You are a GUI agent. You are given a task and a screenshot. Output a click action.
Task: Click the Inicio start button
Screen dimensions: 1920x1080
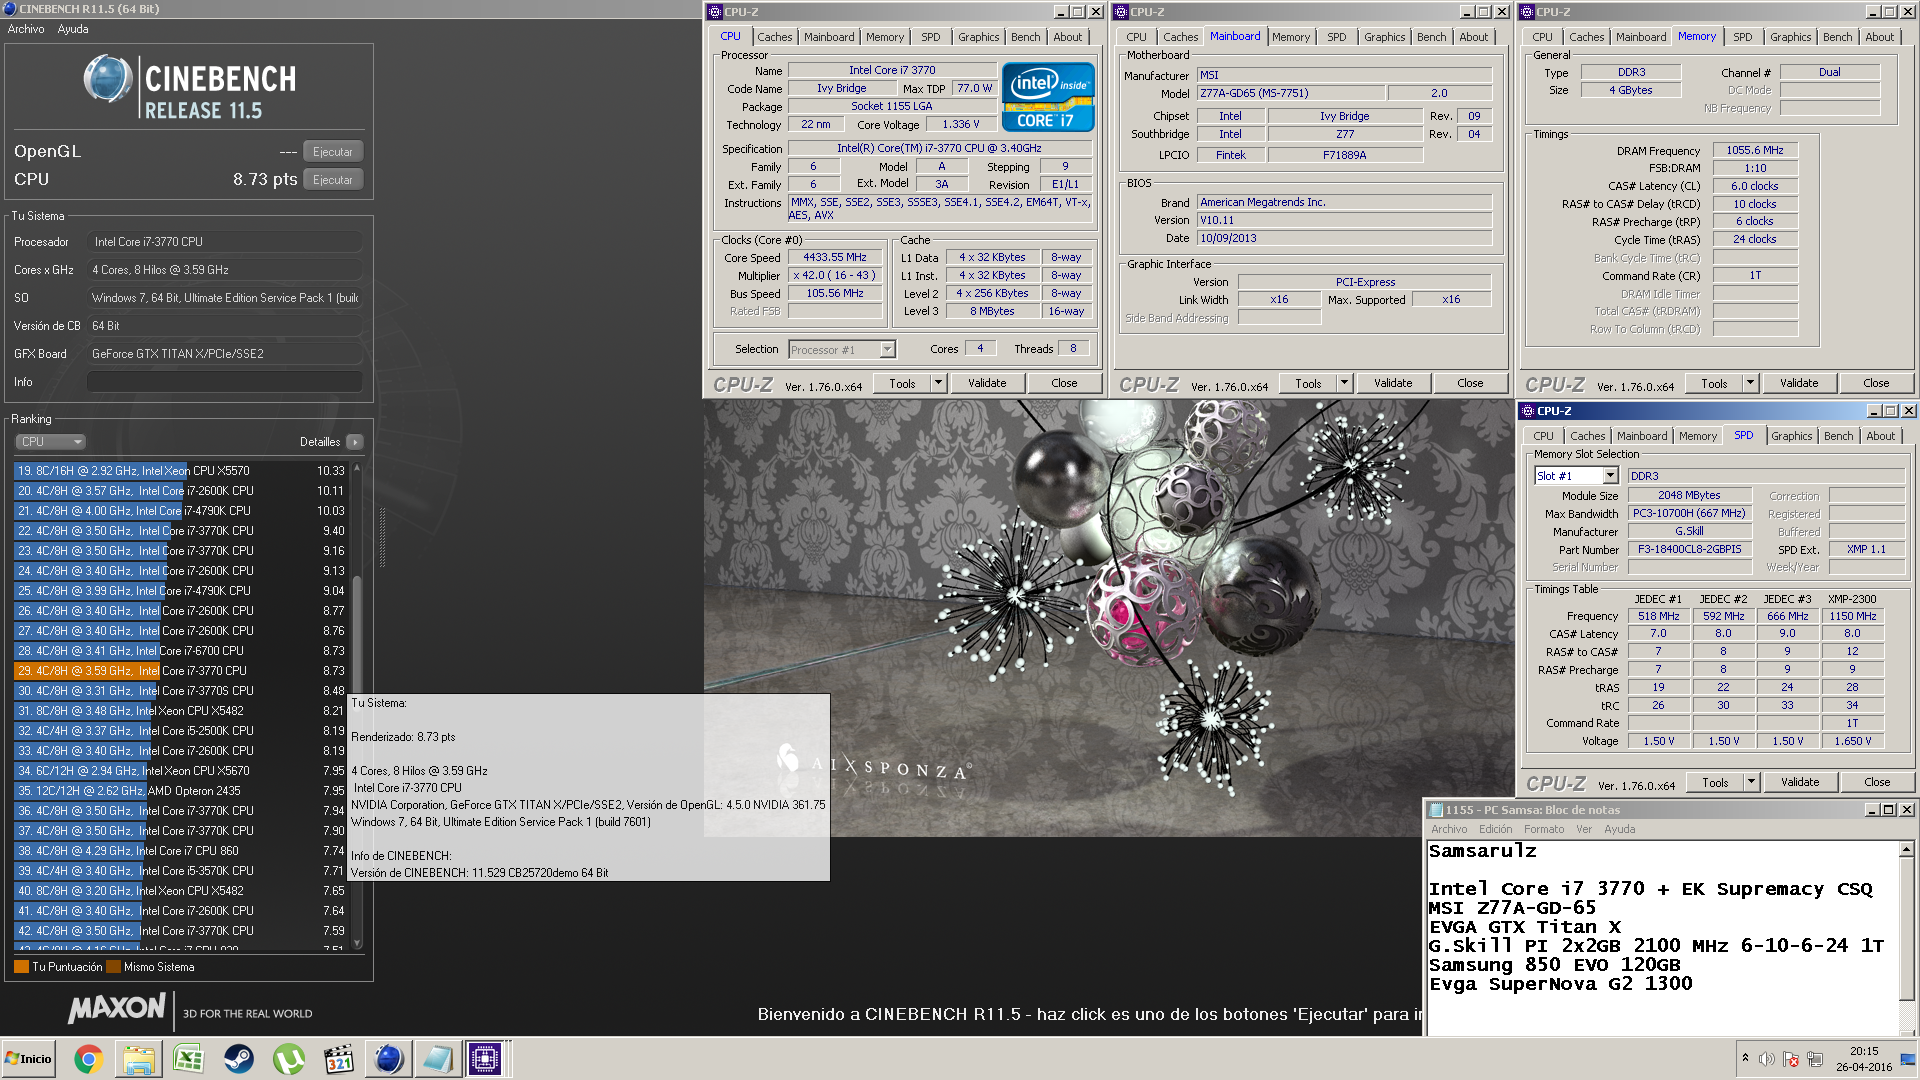tap(28, 1059)
